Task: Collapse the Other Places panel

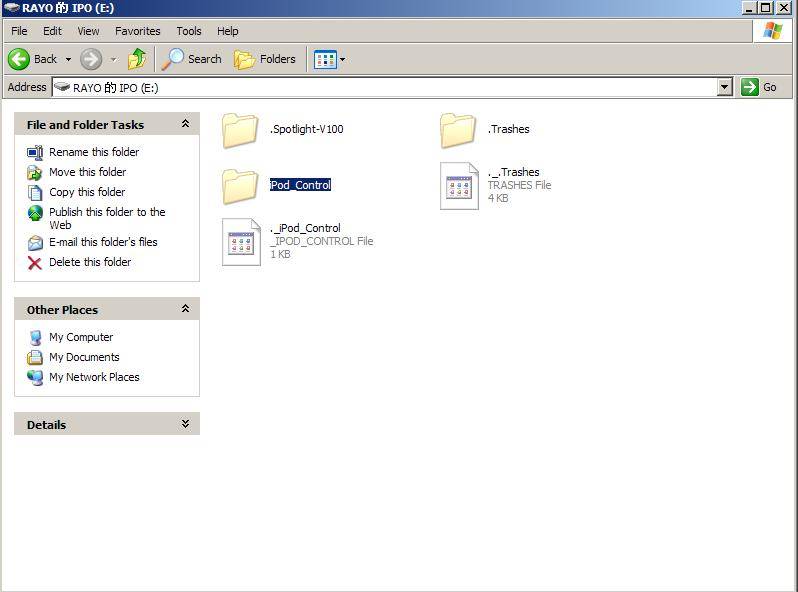Action: tap(185, 309)
